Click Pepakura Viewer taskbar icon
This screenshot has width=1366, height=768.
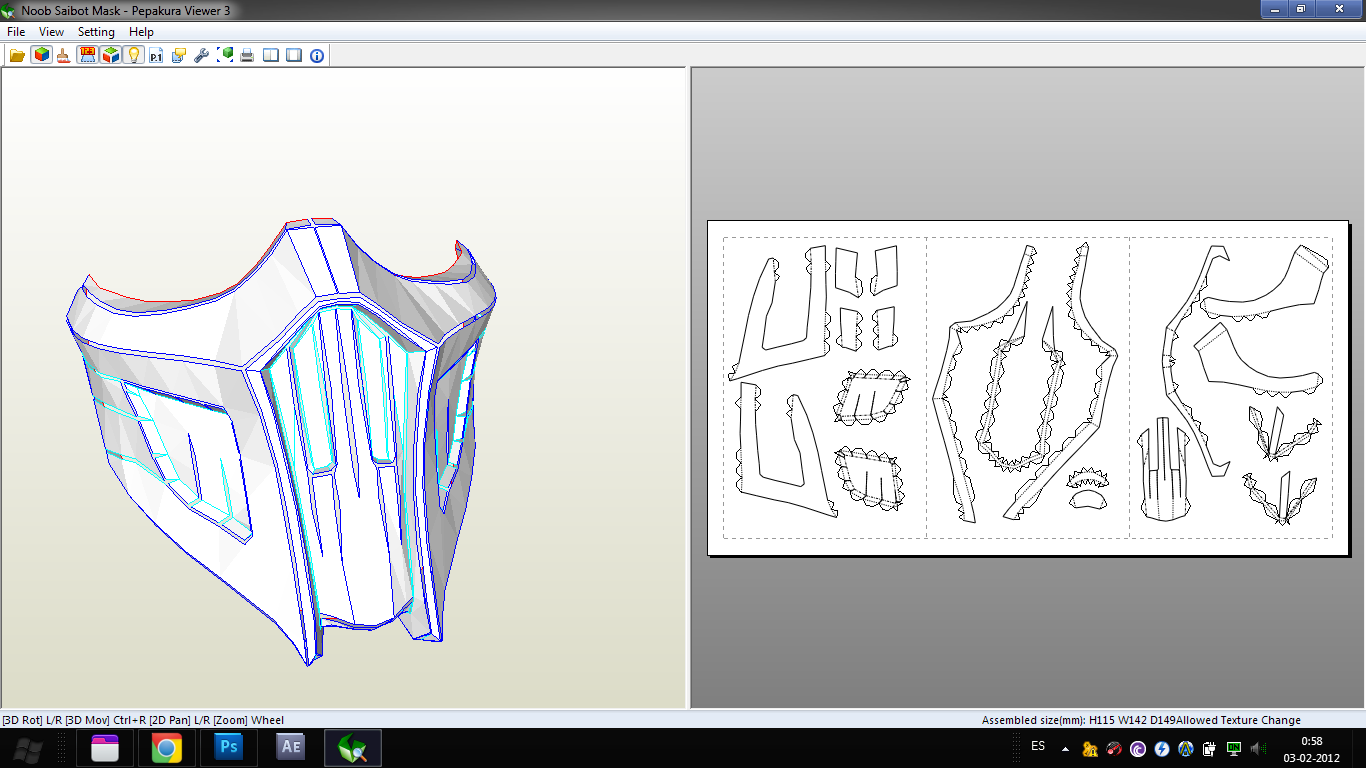tap(353, 747)
